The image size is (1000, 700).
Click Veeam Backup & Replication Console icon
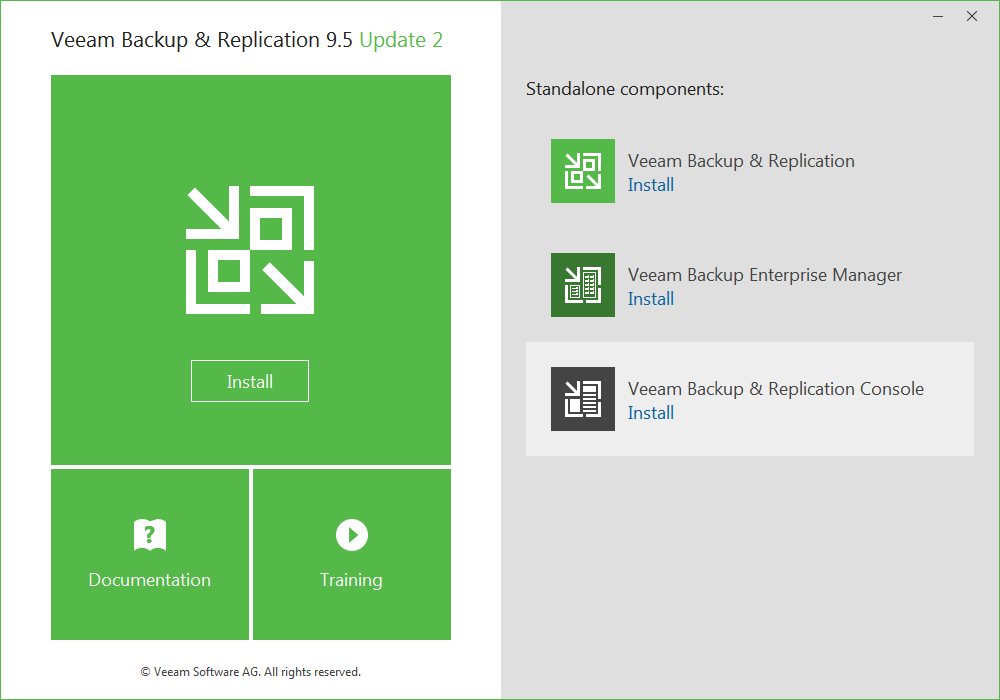pyautogui.click(x=583, y=399)
